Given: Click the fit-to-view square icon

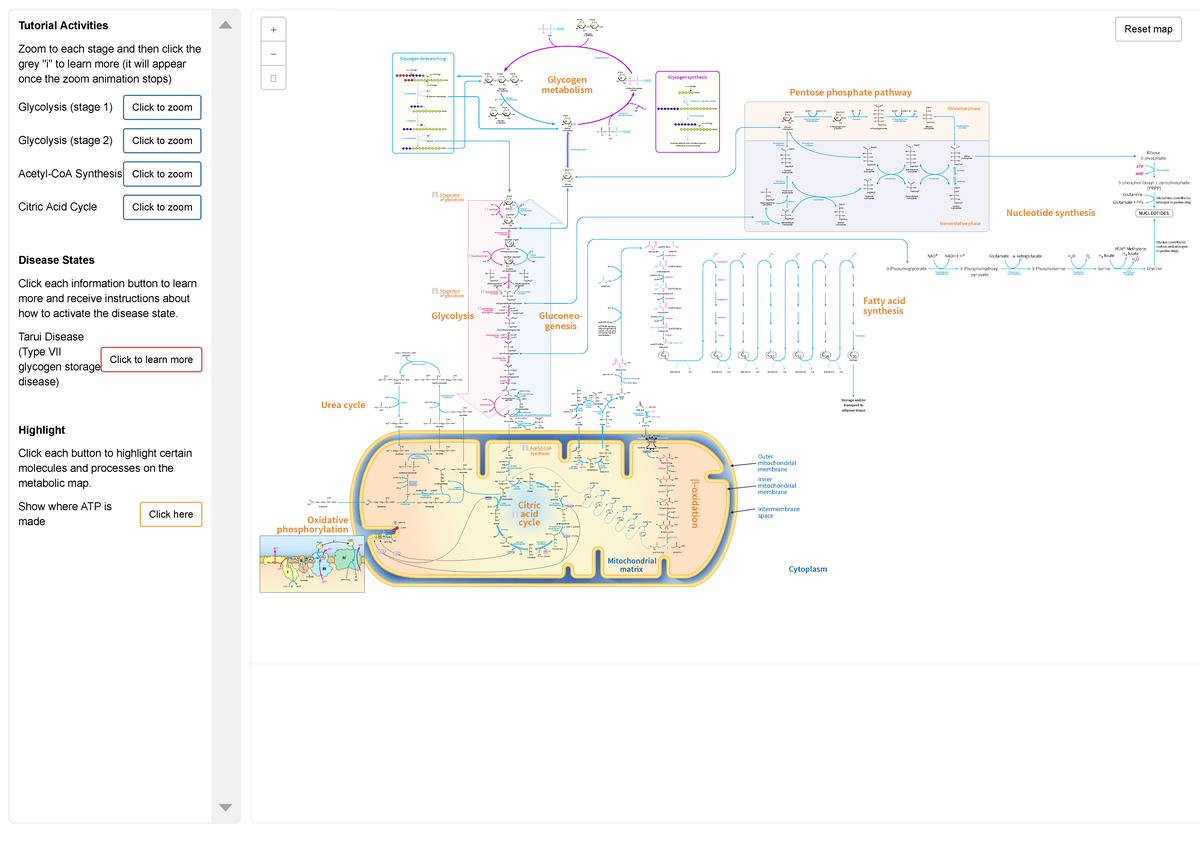Looking at the screenshot, I should (x=272, y=77).
